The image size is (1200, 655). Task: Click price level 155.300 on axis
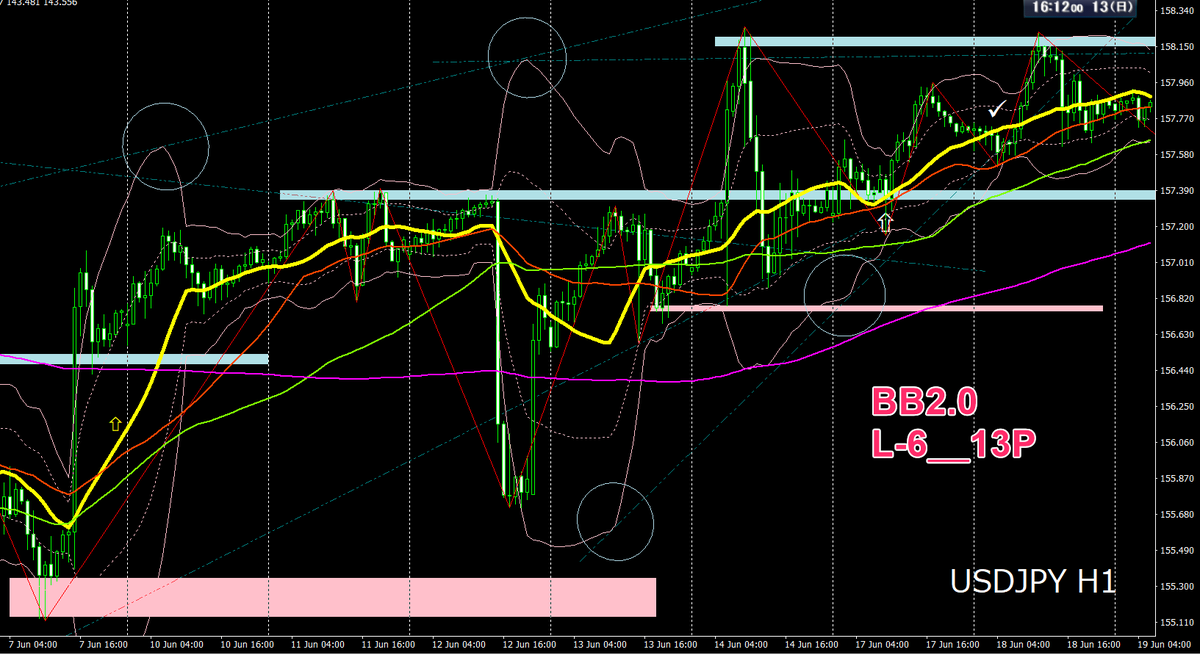[1178, 587]
